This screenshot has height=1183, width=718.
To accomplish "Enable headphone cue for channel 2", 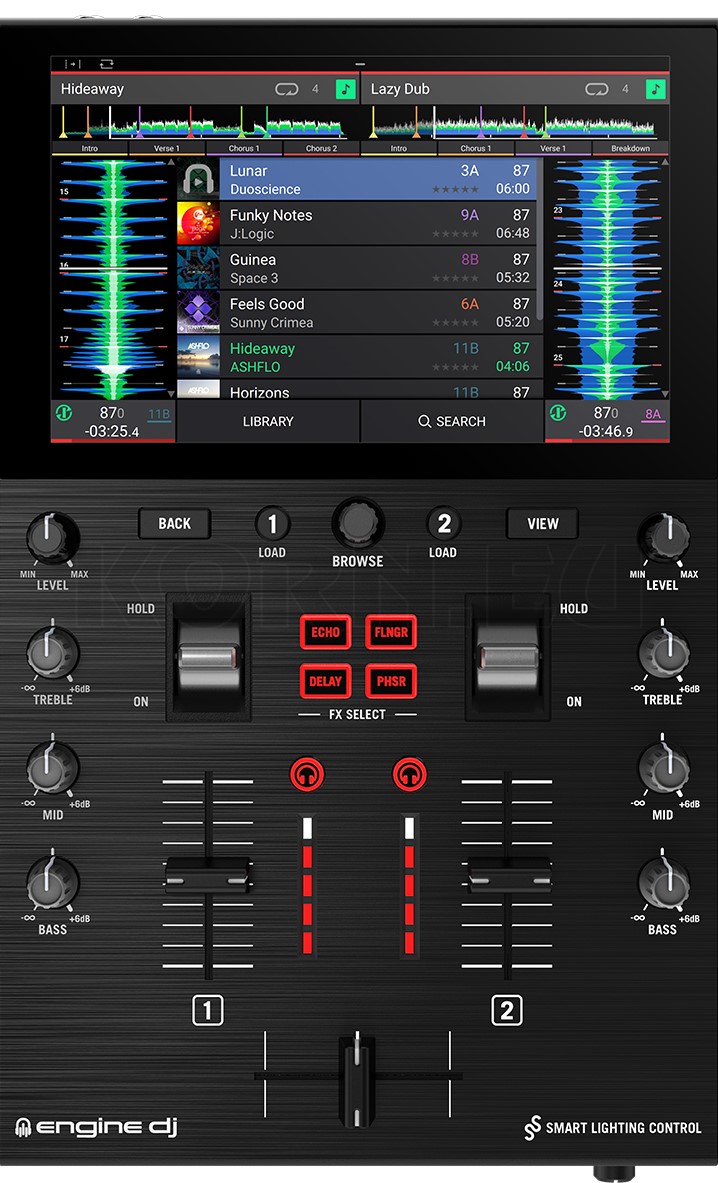I will (410, 774).
